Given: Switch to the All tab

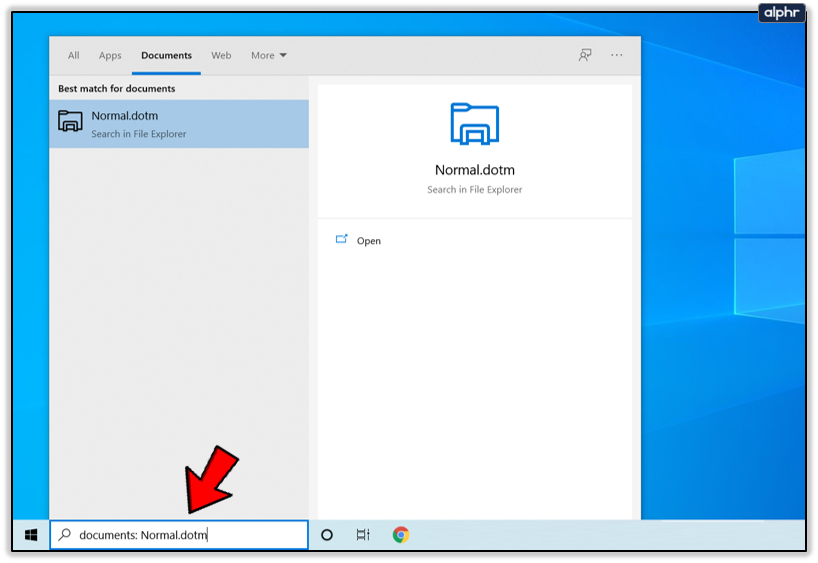Looking at the screenshot, I should point(74,55).
